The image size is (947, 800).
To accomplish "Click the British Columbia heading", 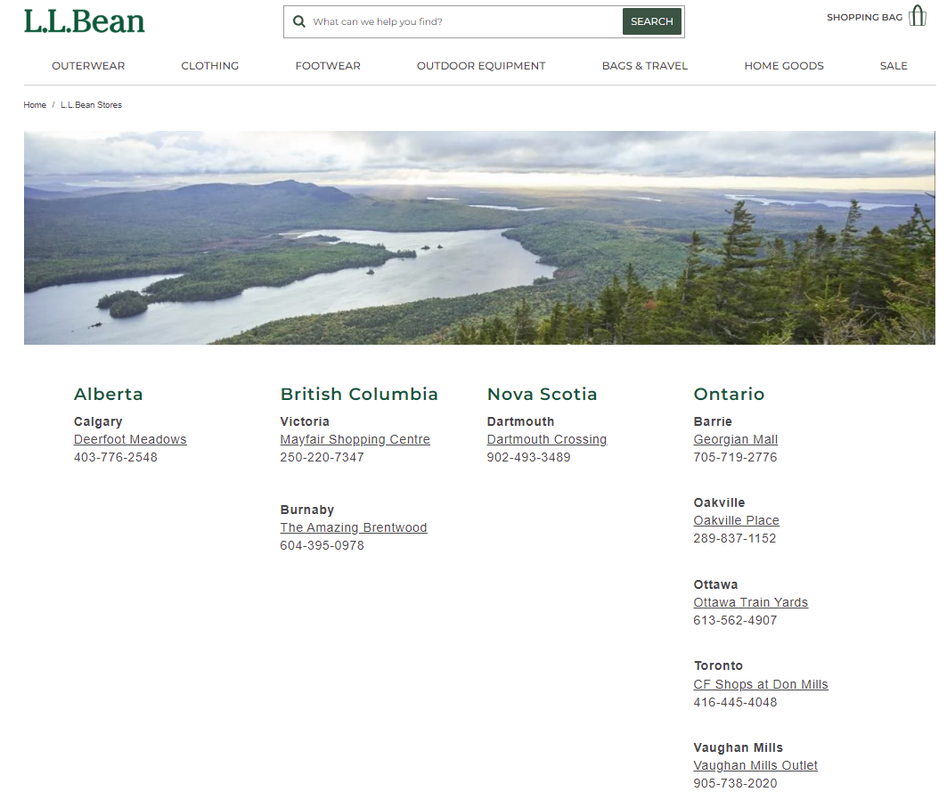I will pyautogui.click(x=359, y=394).
